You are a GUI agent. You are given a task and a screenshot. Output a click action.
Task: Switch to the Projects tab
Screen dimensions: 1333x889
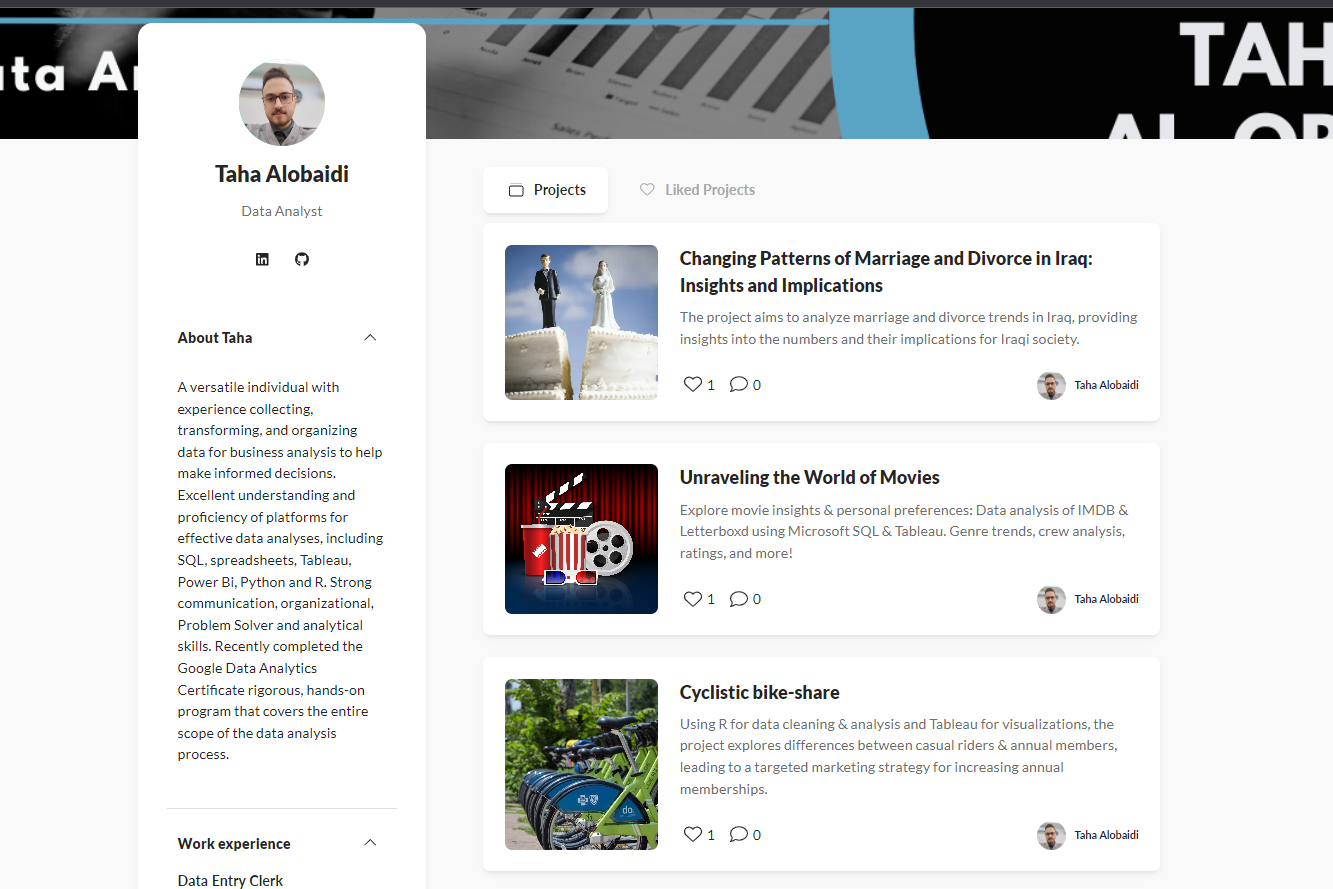[545, 190]
